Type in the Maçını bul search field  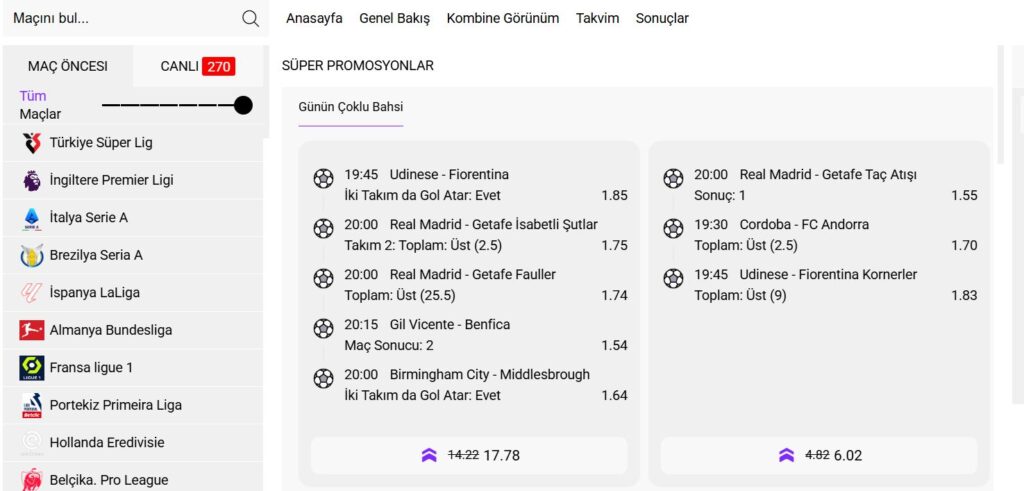120,18
